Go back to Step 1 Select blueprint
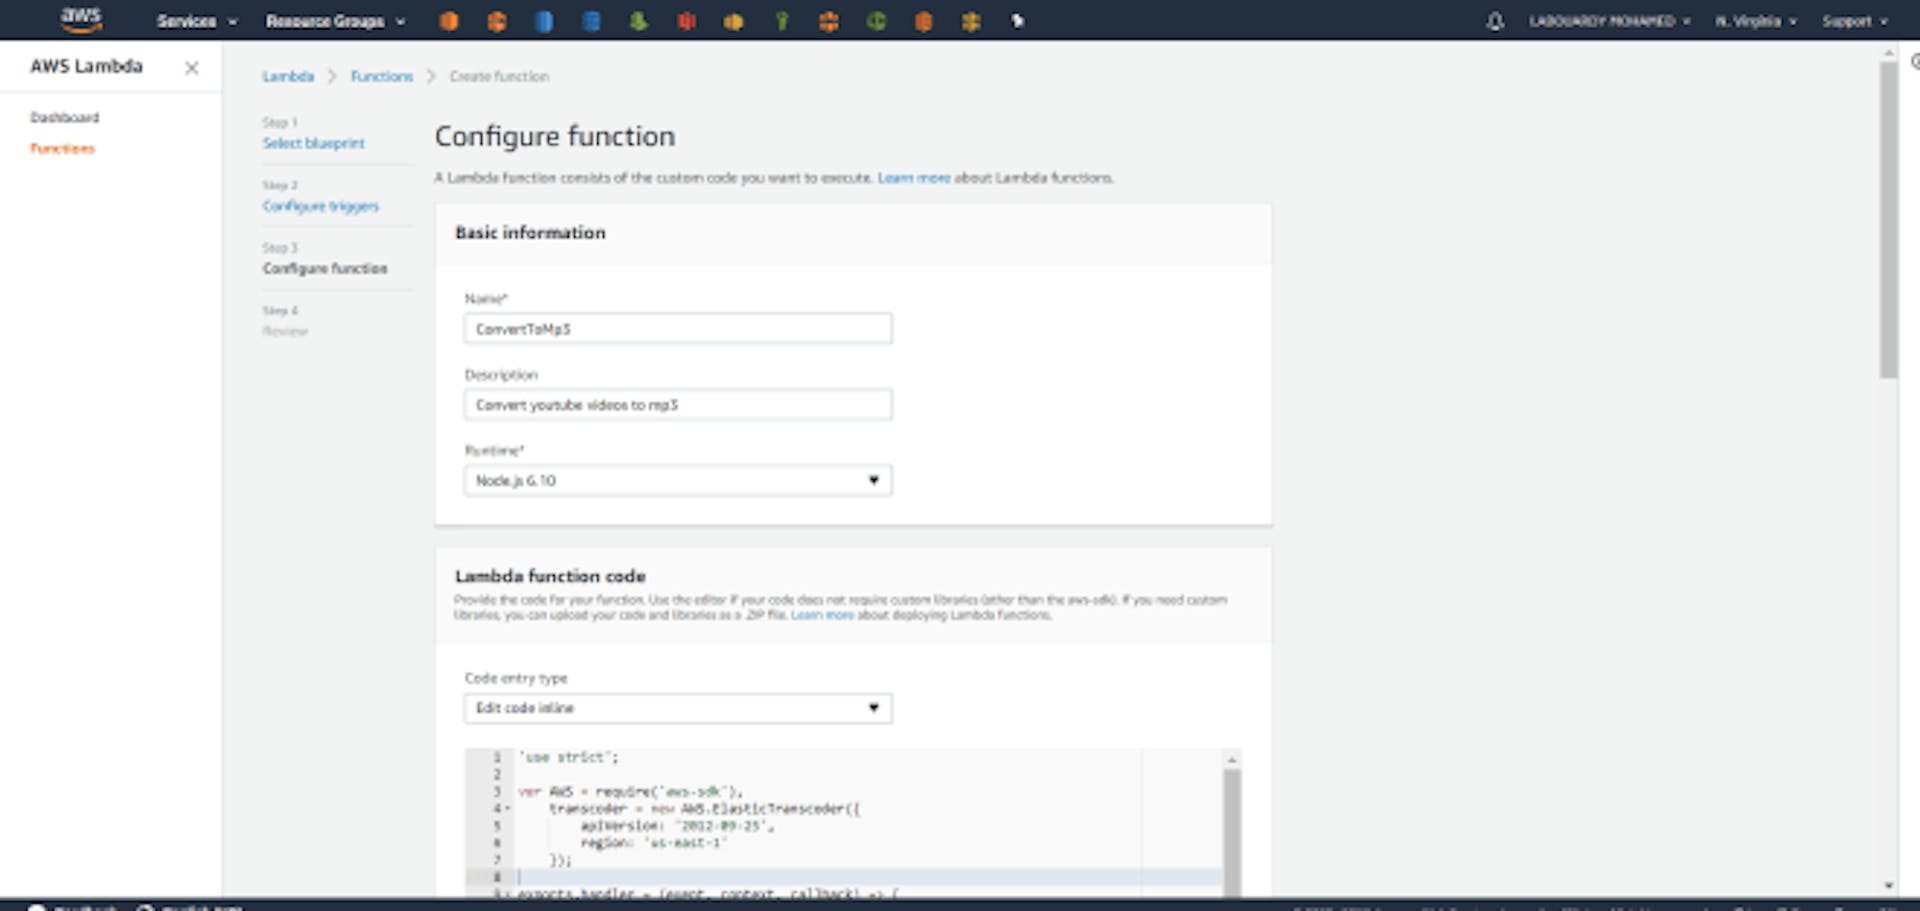The height and width of the screenshot is (911, 1920). tap(313, 143)
